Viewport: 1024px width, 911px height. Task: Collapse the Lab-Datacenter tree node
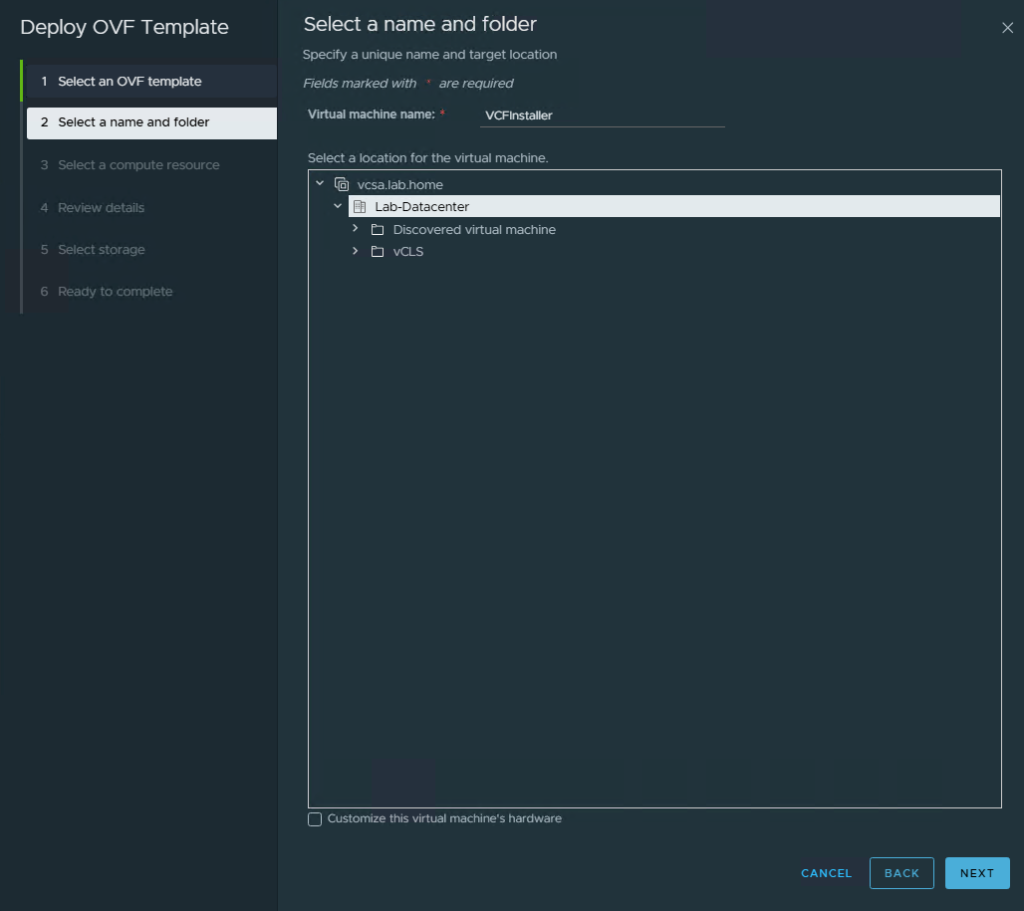click(338, 206)
